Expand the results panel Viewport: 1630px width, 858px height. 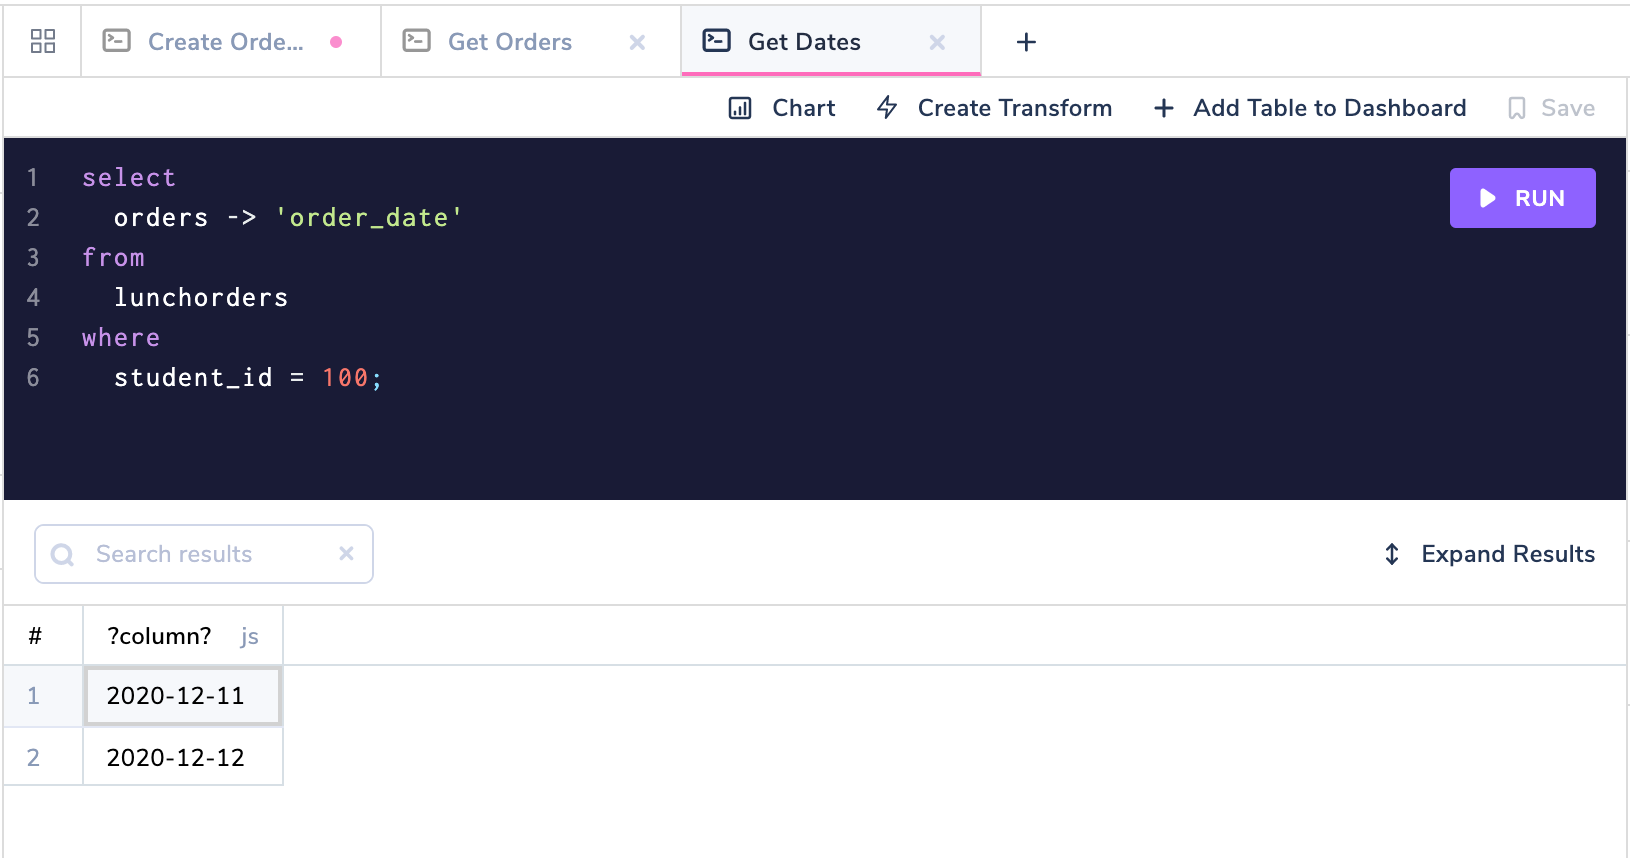tap(1490, 554)
